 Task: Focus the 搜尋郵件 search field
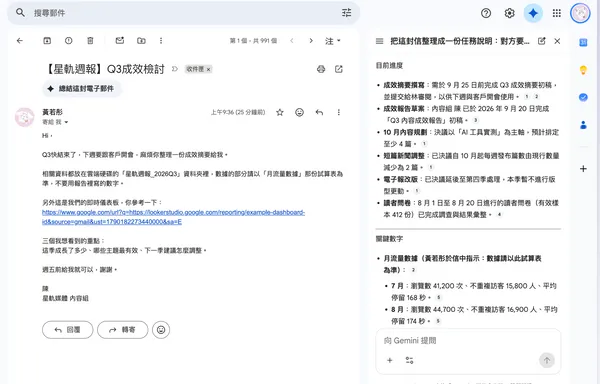pos(184,13)
